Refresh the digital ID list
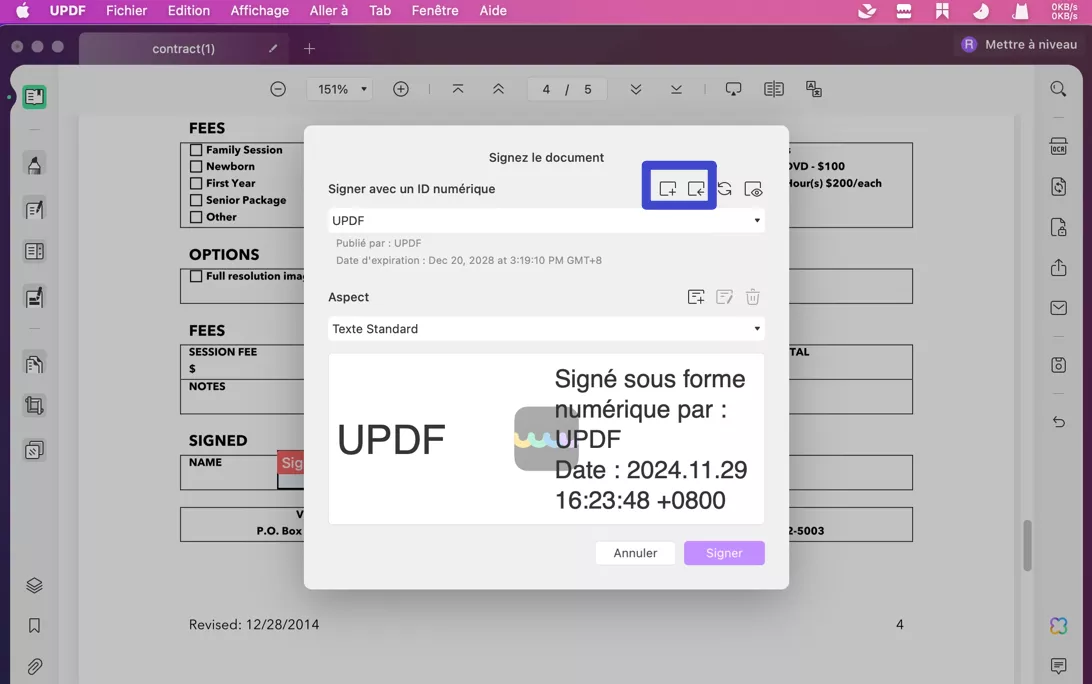The image size is (1092, 684). (x=724, y=189)
